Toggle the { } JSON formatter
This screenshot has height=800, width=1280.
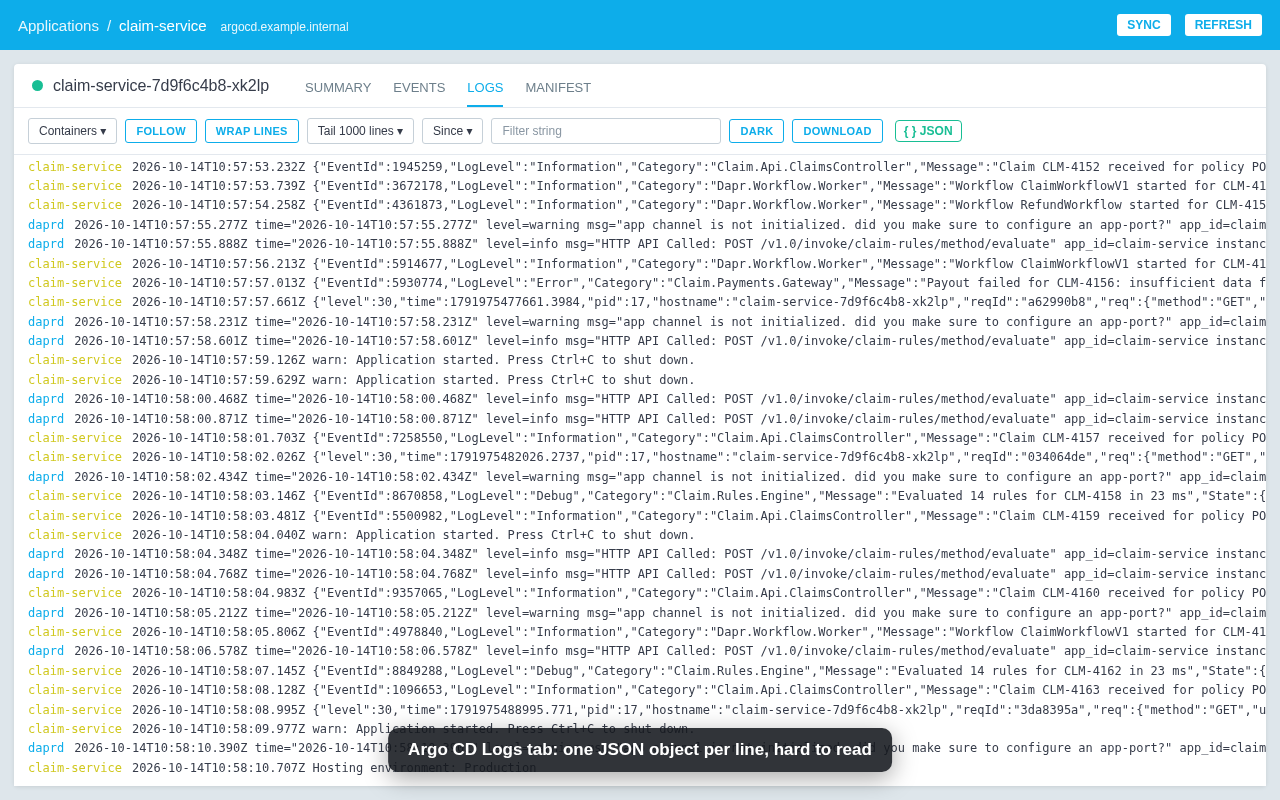pyautogui.click(x=928, y=131)
